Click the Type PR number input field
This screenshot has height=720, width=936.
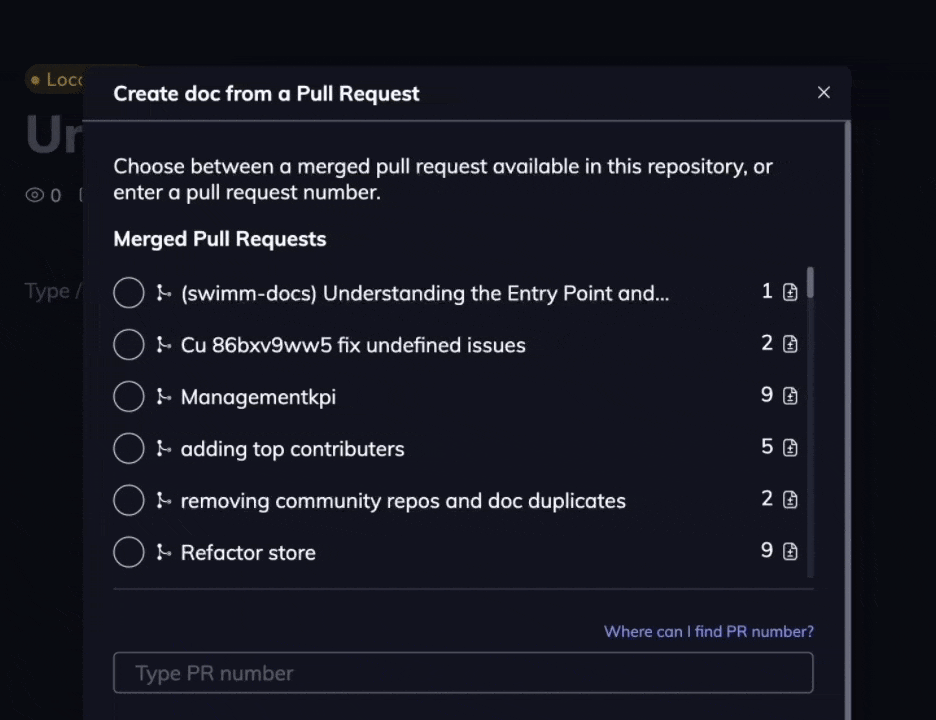(463, 673)
